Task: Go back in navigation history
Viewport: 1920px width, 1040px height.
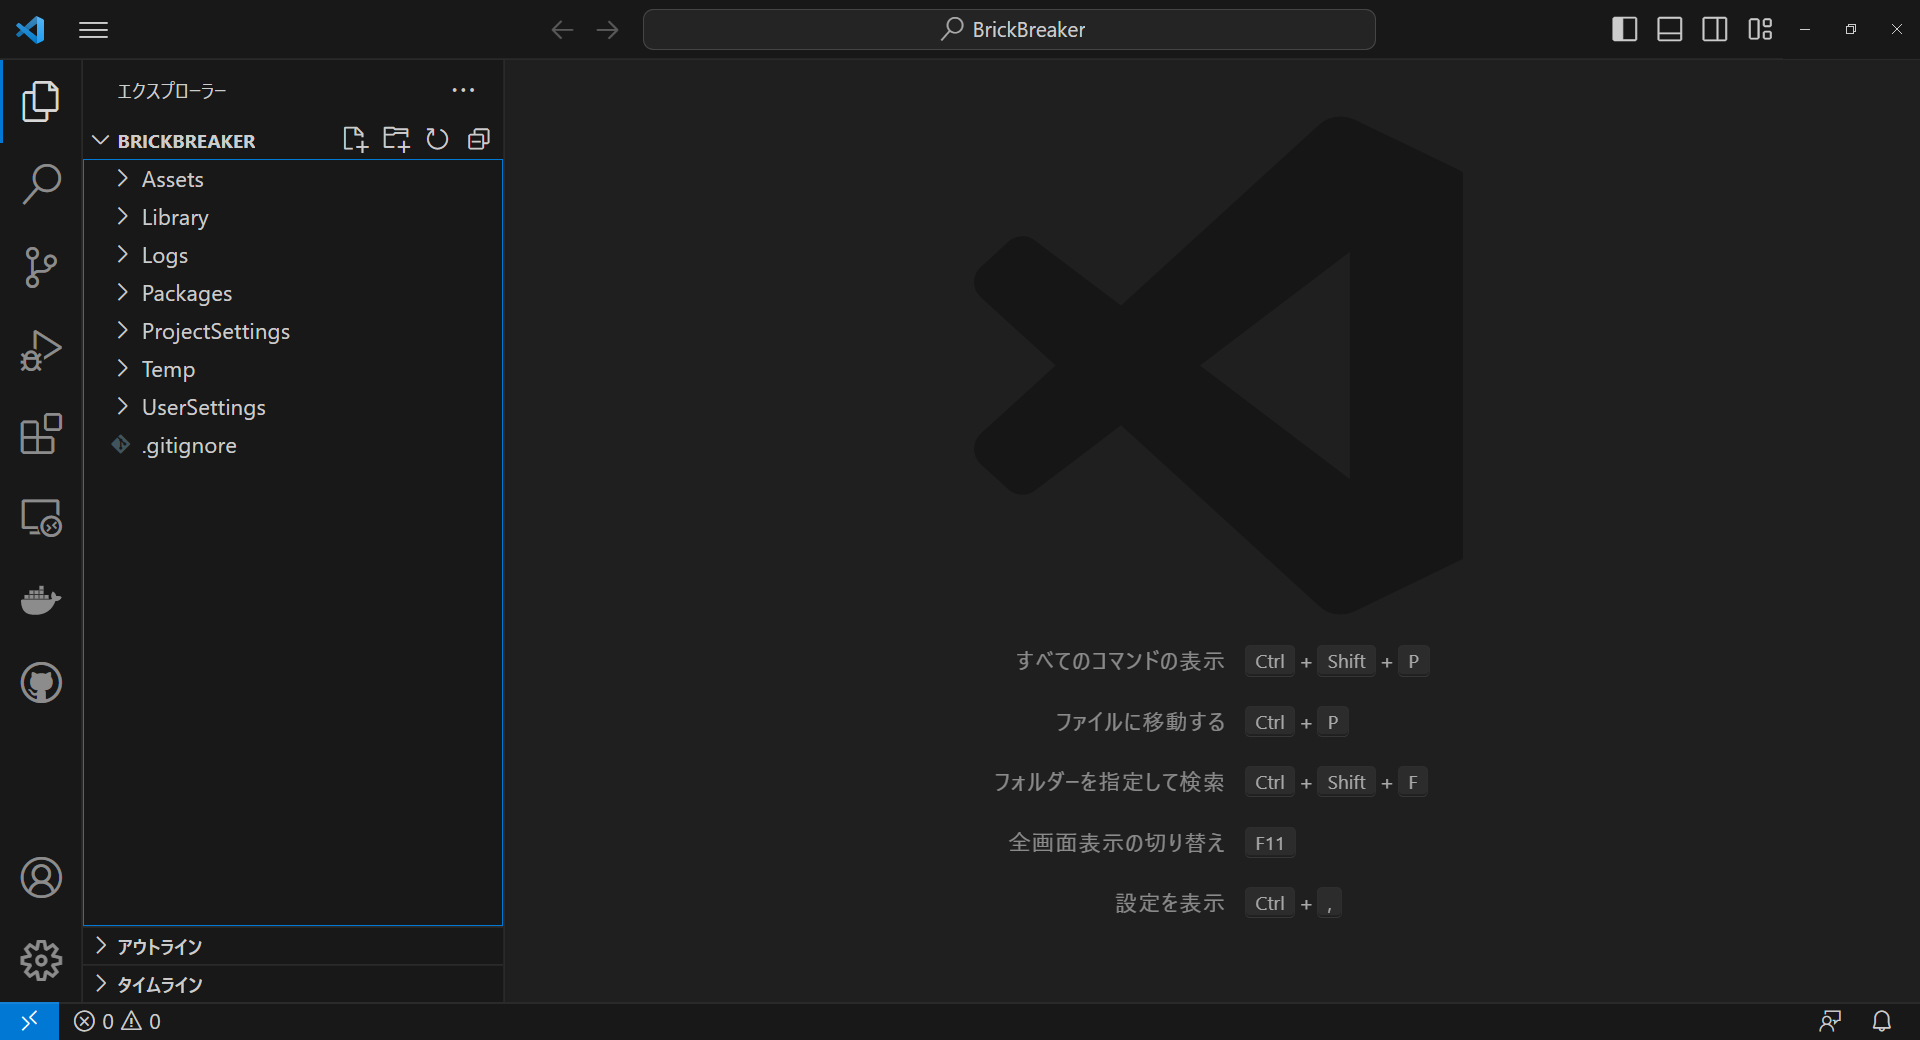Action: pos(562,30)
